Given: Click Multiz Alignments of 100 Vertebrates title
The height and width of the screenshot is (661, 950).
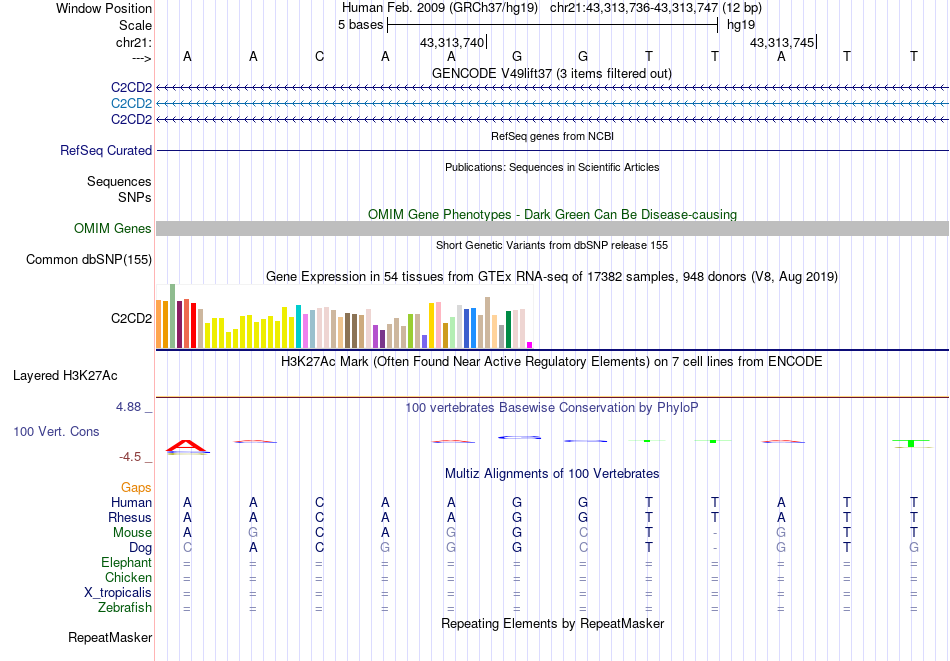Looking at the screenshot, I should click(552, 474).
